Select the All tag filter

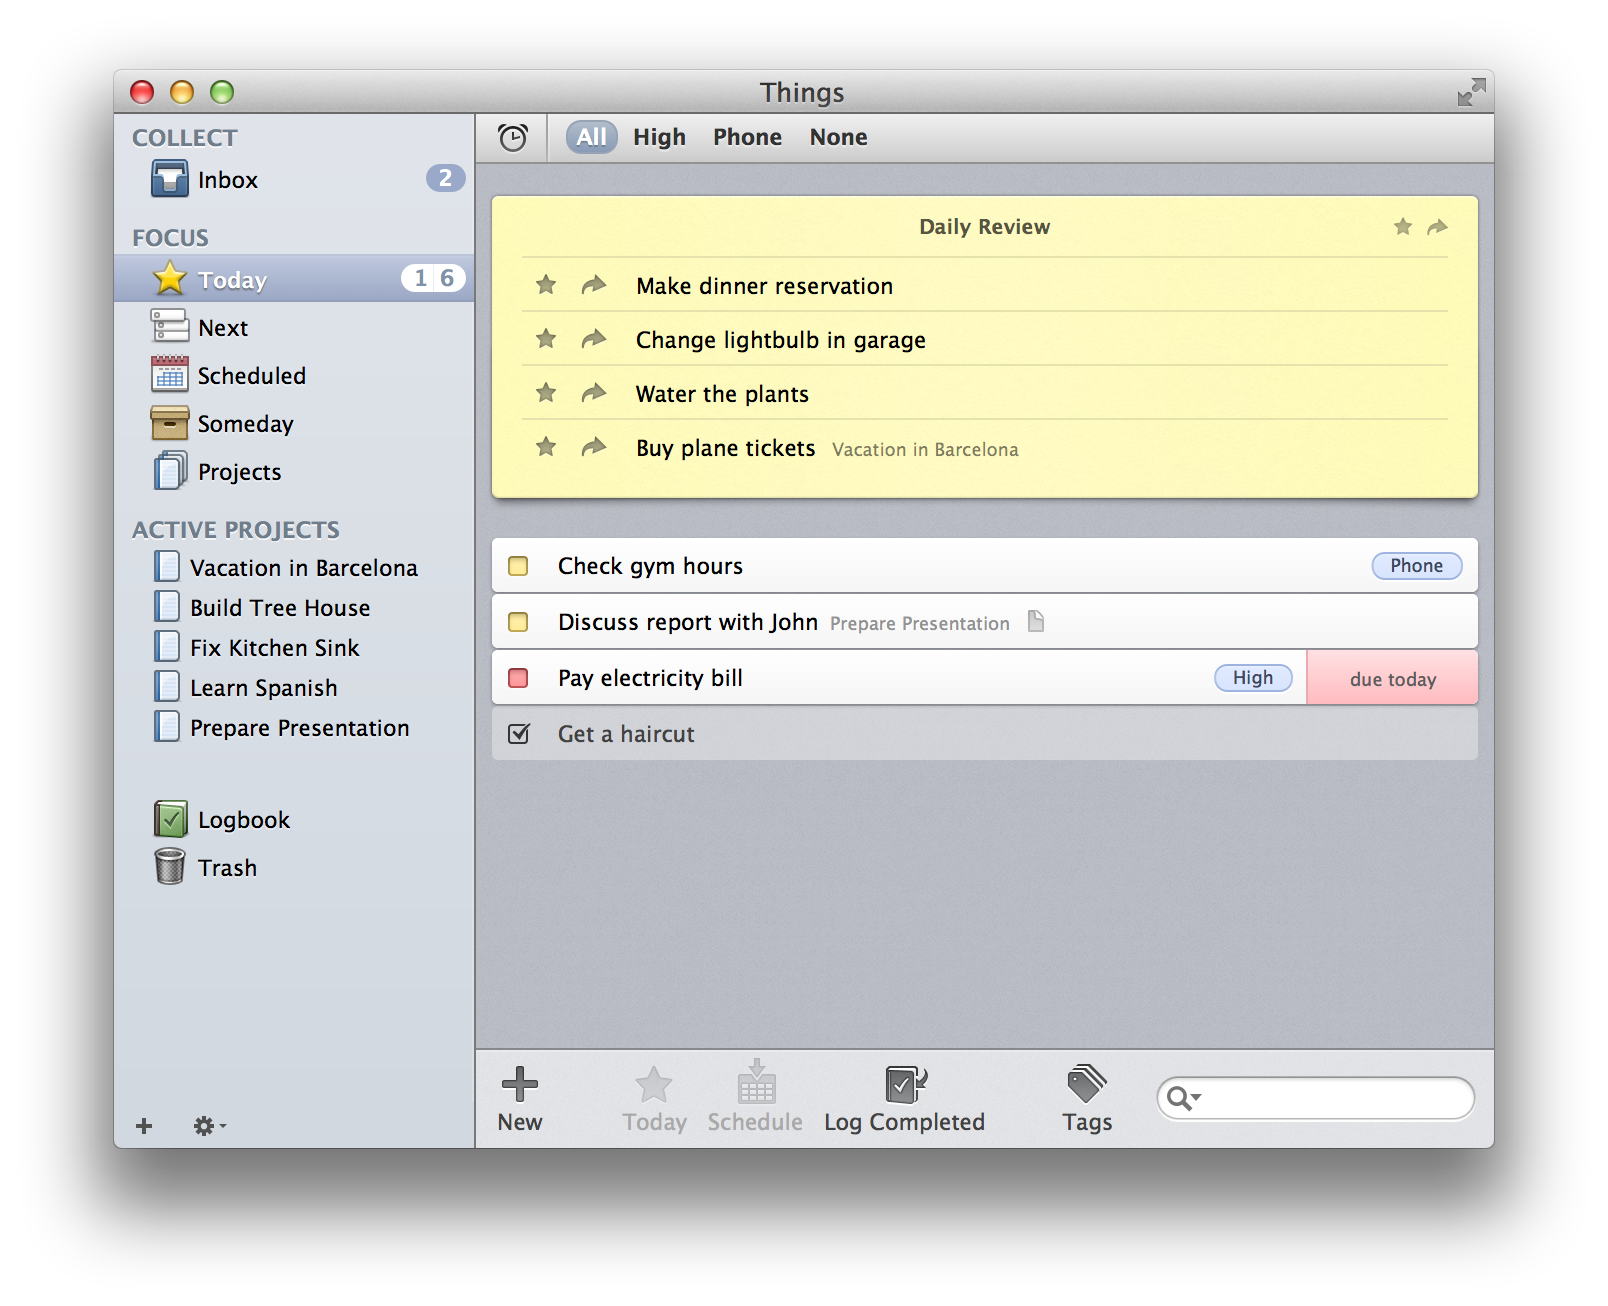pos(591,137)
